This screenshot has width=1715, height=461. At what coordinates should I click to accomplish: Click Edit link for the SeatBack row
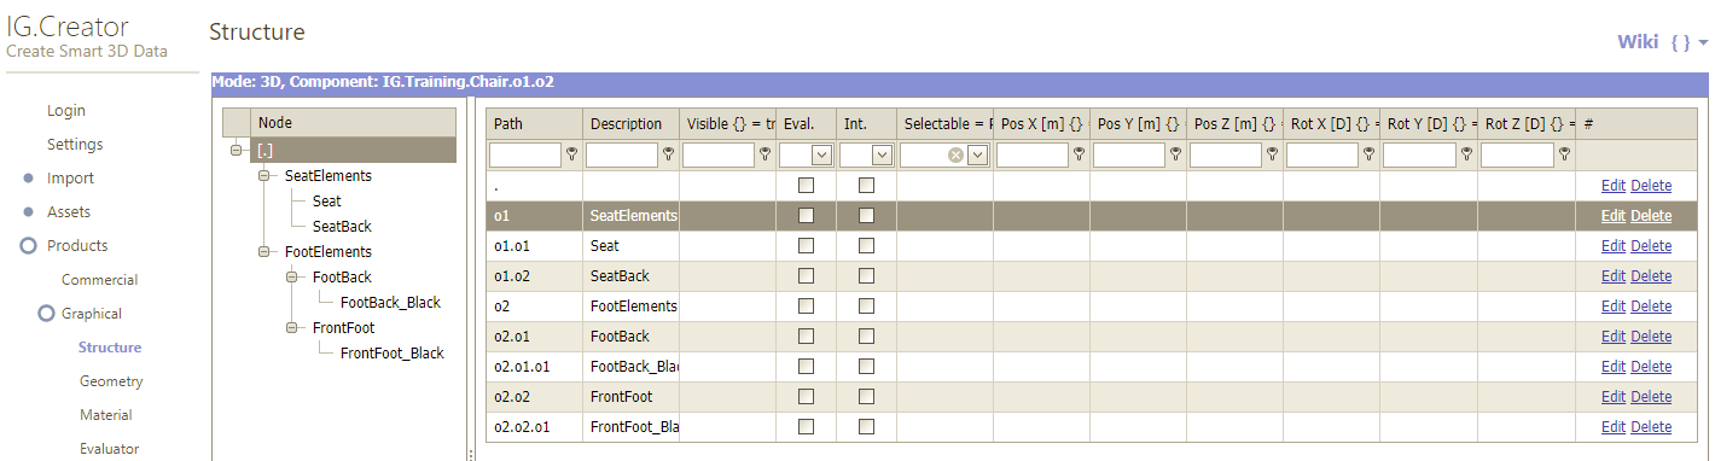(1612, 276)
